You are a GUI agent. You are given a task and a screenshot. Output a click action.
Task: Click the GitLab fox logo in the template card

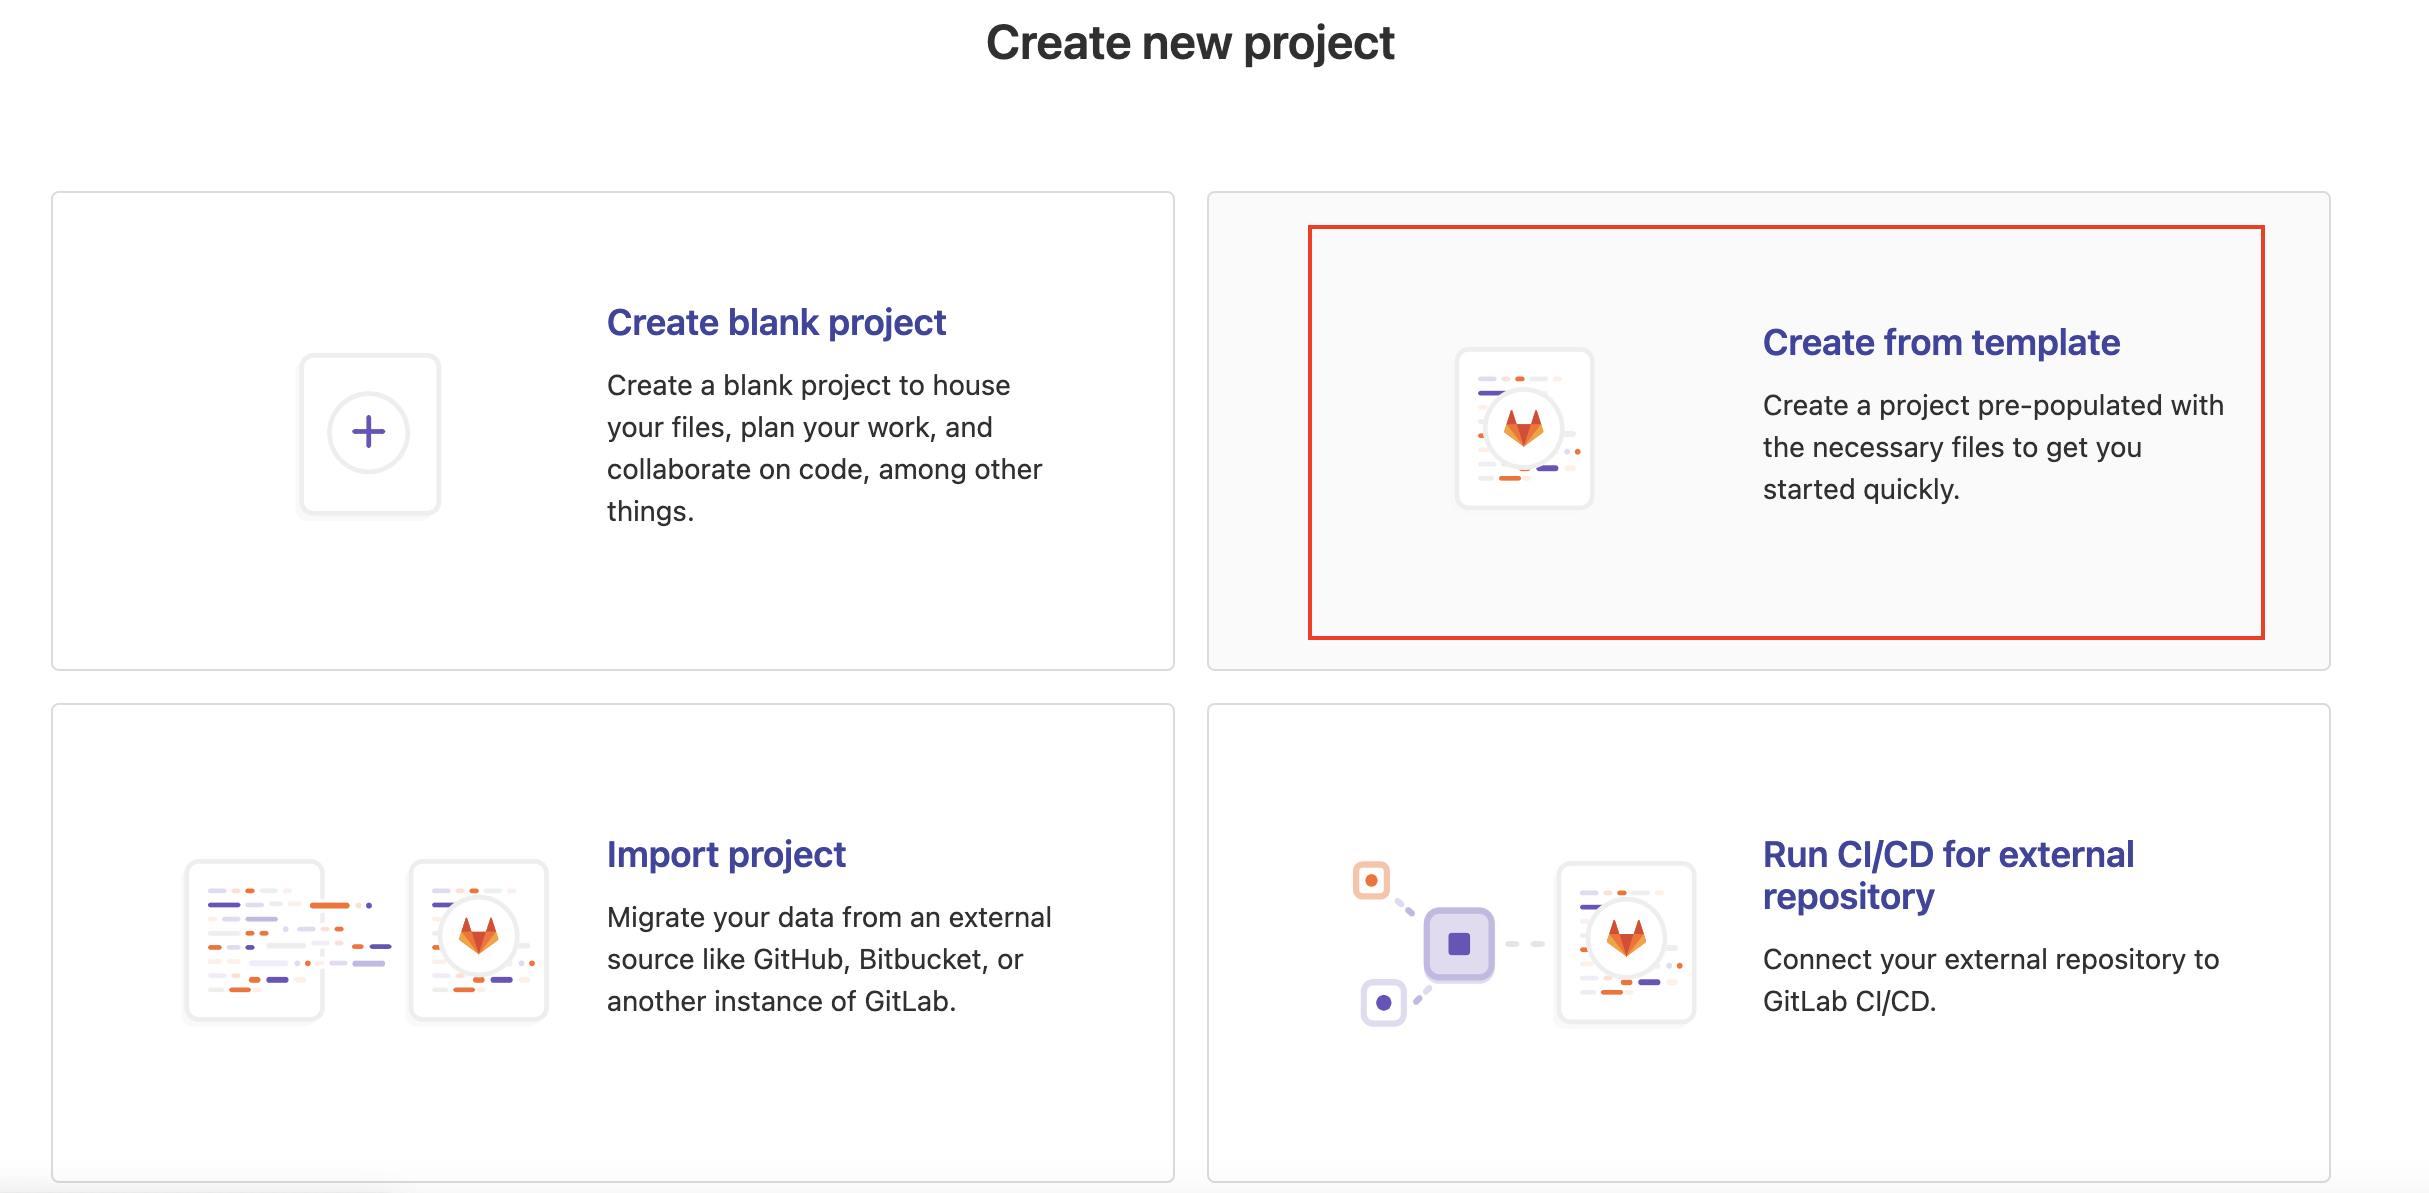click(x=1524, y=428)
